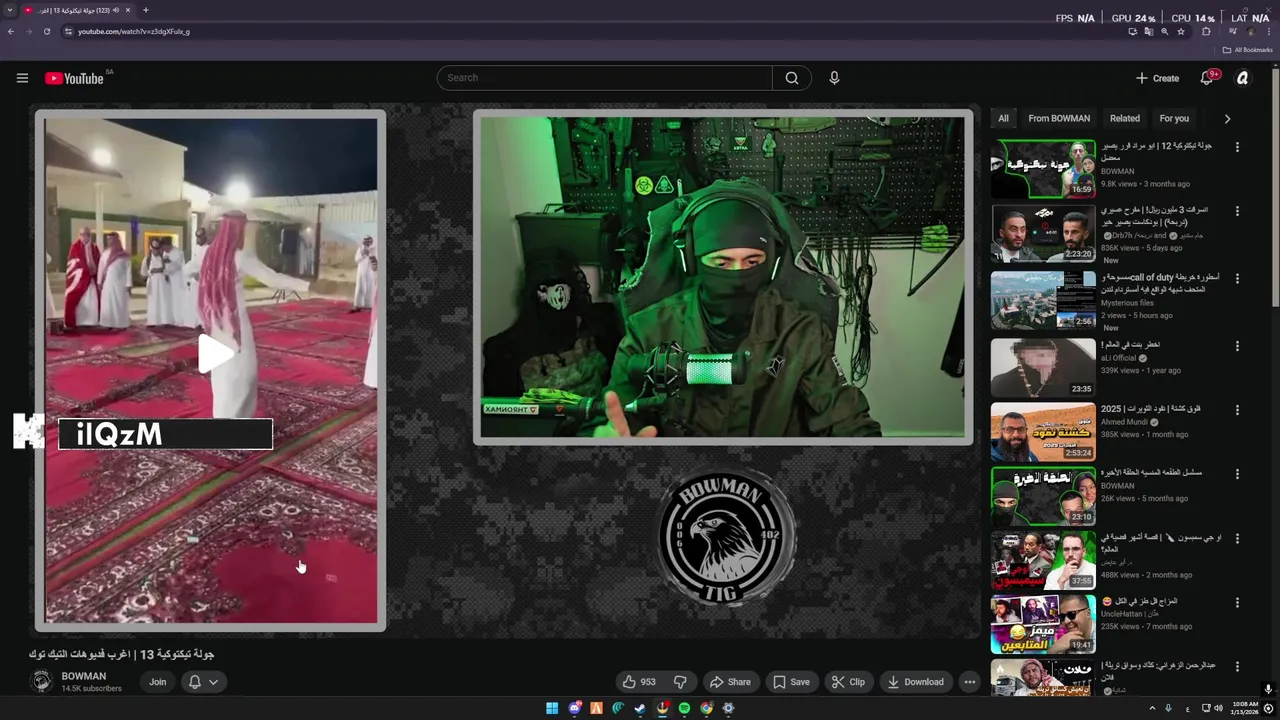Click the browser reload button
The image size is (1280, 720).
[46, 31]
